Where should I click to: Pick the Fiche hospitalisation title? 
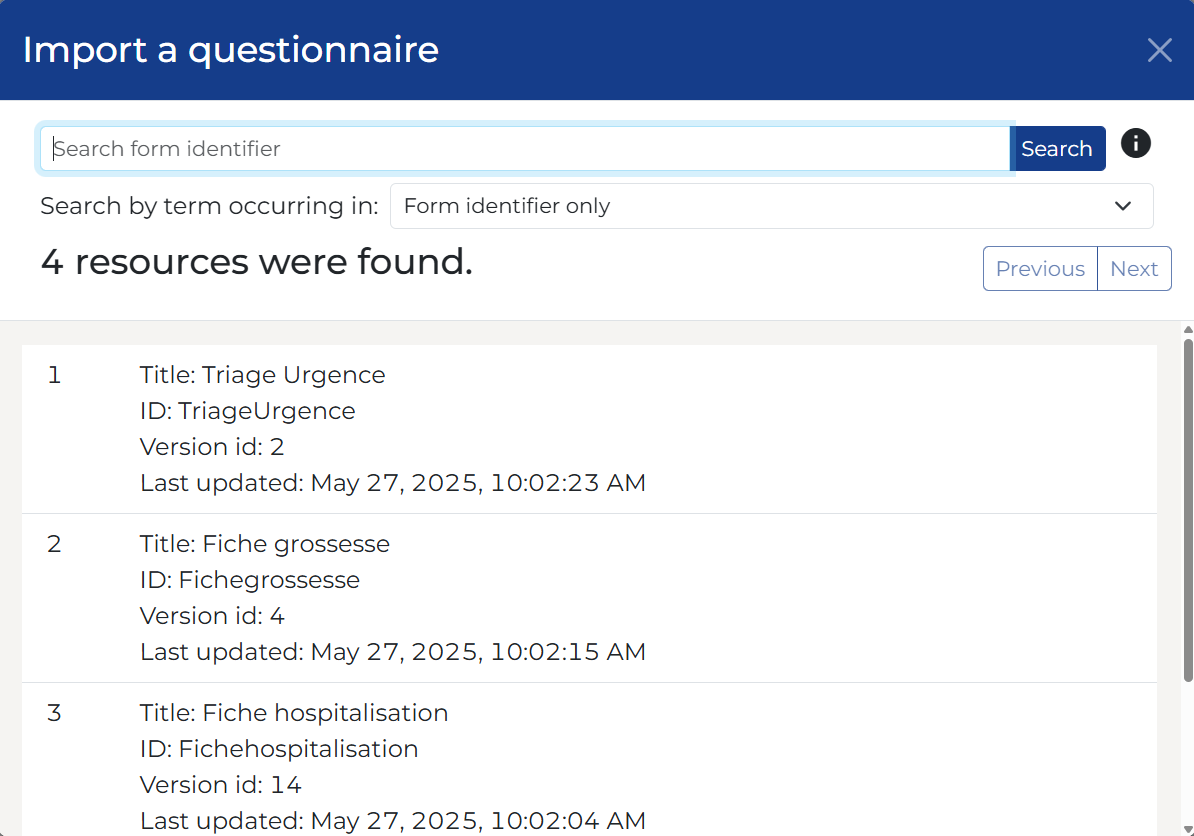293,713
